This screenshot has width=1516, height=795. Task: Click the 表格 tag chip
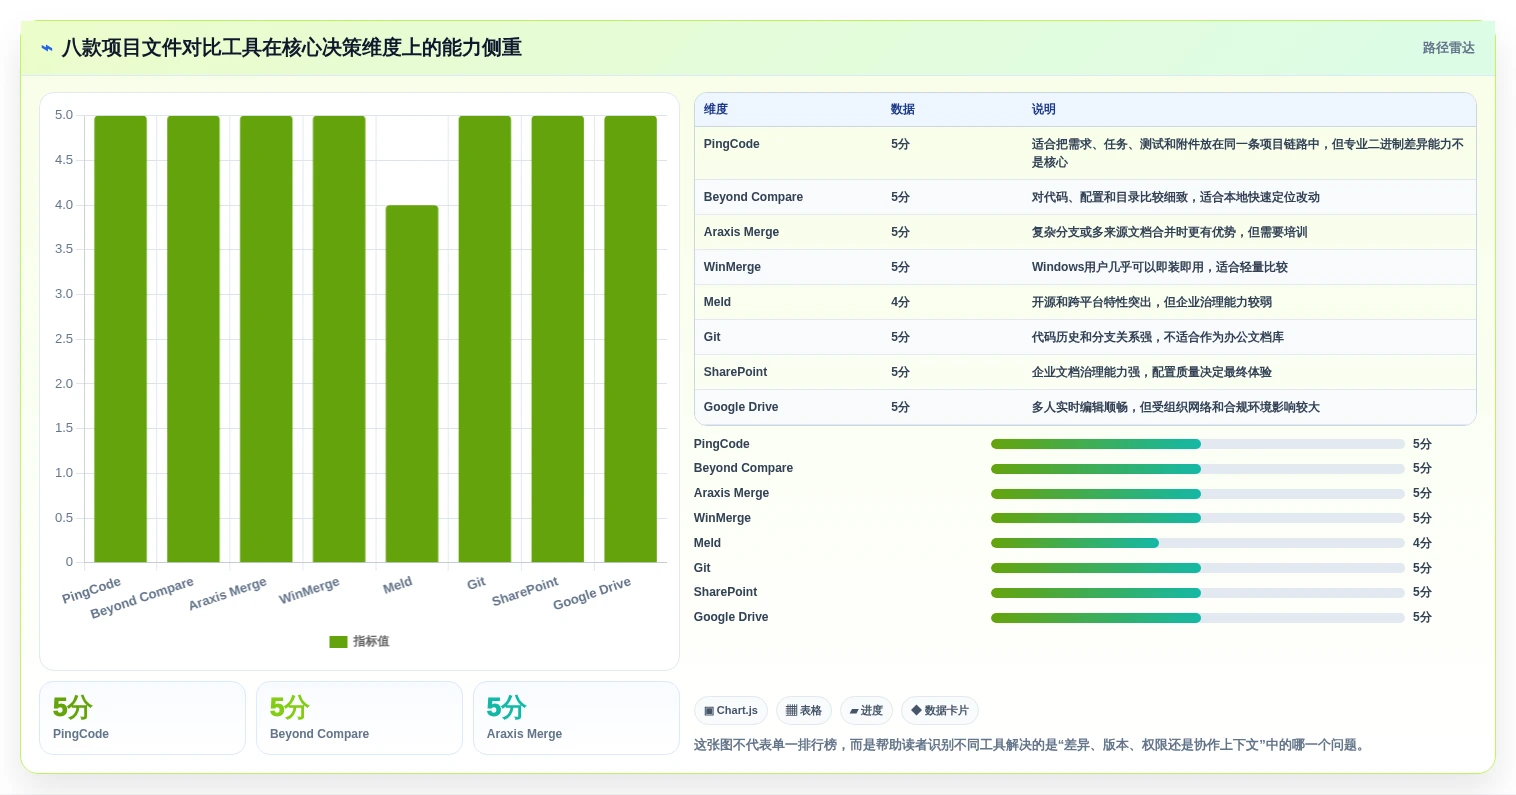click(x=804, y=711)
